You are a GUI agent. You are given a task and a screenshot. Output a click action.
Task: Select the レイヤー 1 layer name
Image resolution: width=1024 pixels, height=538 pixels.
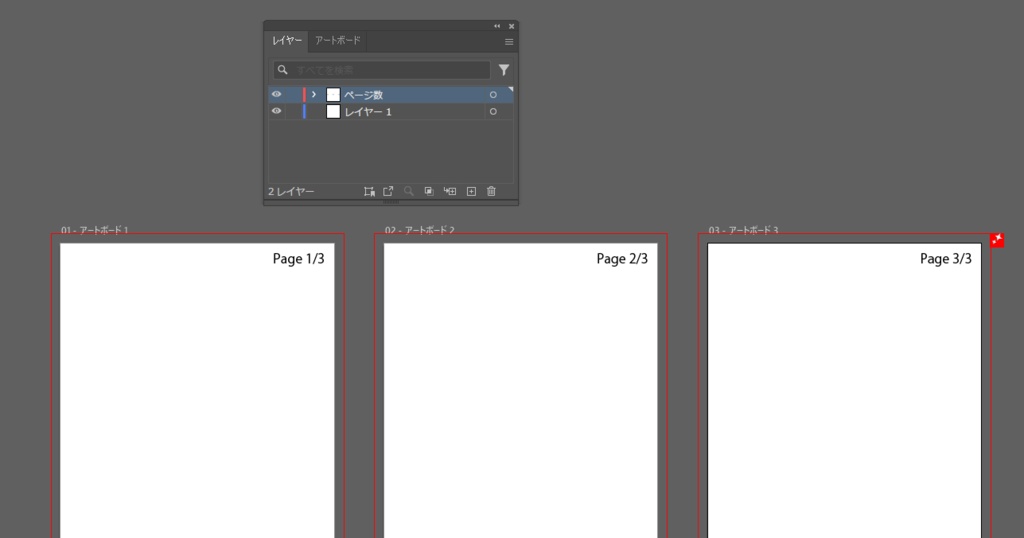coord(368,112)
